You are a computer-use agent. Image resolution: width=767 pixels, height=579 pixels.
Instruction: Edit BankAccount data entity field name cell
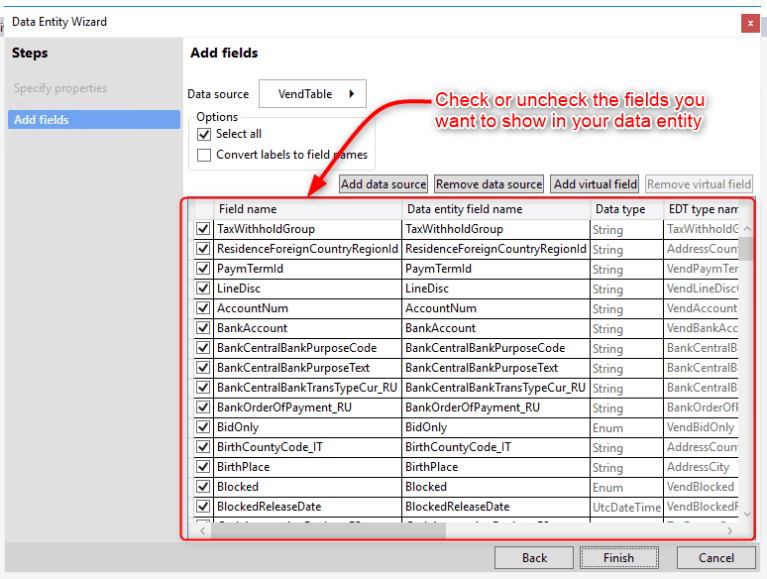[496, 328]
